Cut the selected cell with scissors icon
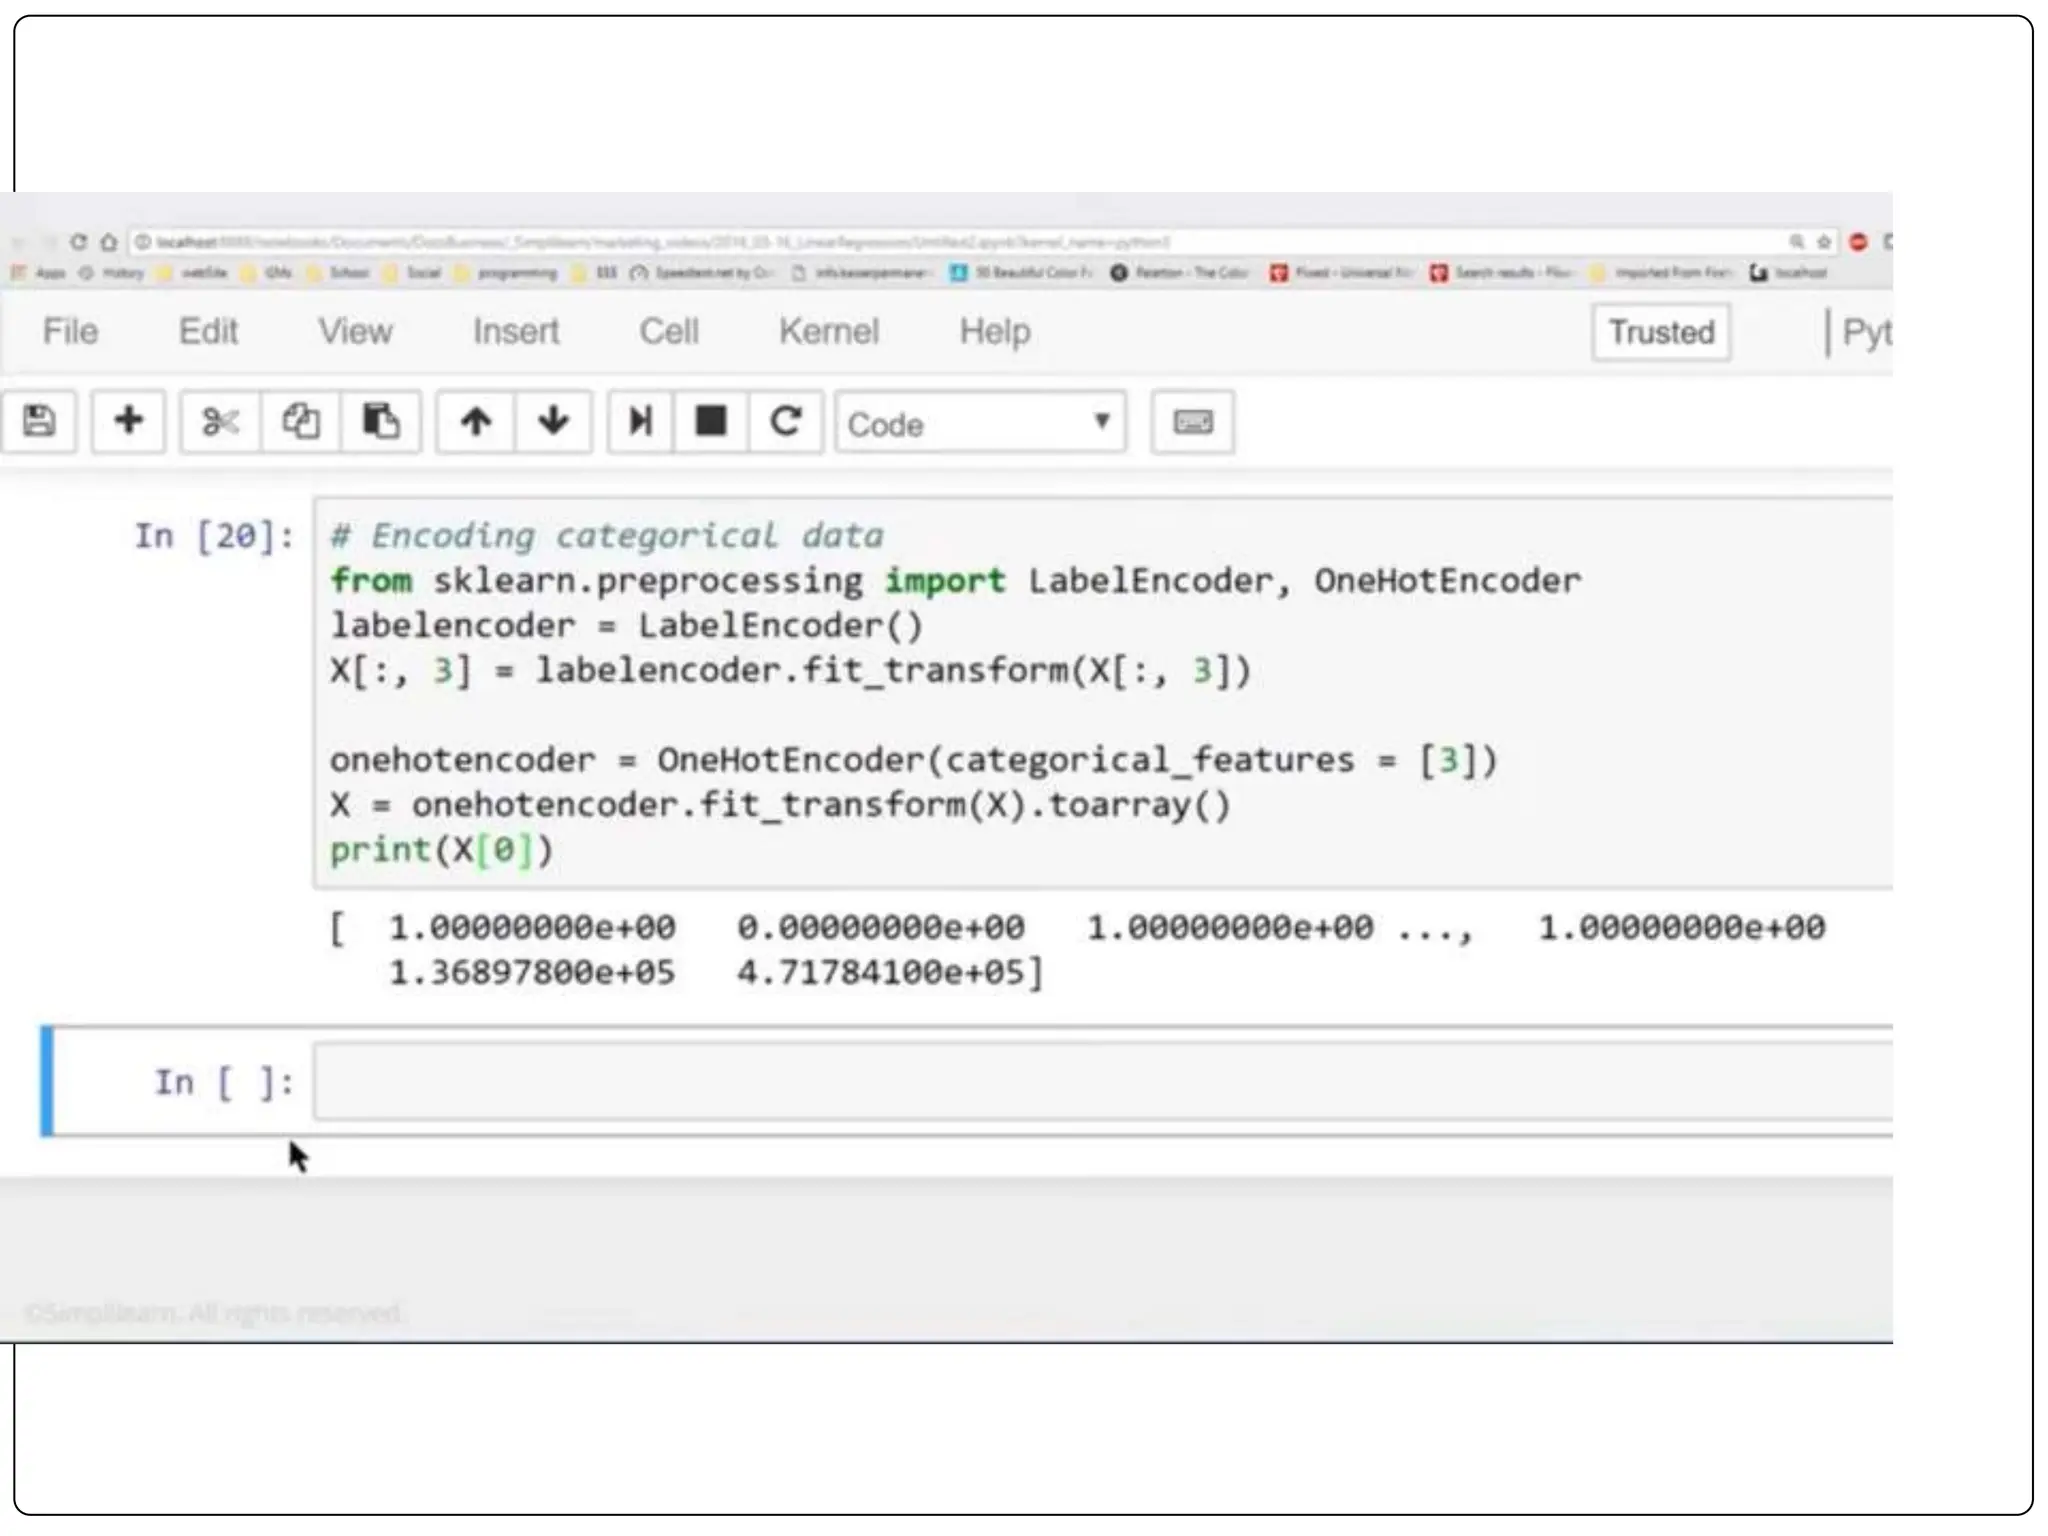 coord(220,422)
